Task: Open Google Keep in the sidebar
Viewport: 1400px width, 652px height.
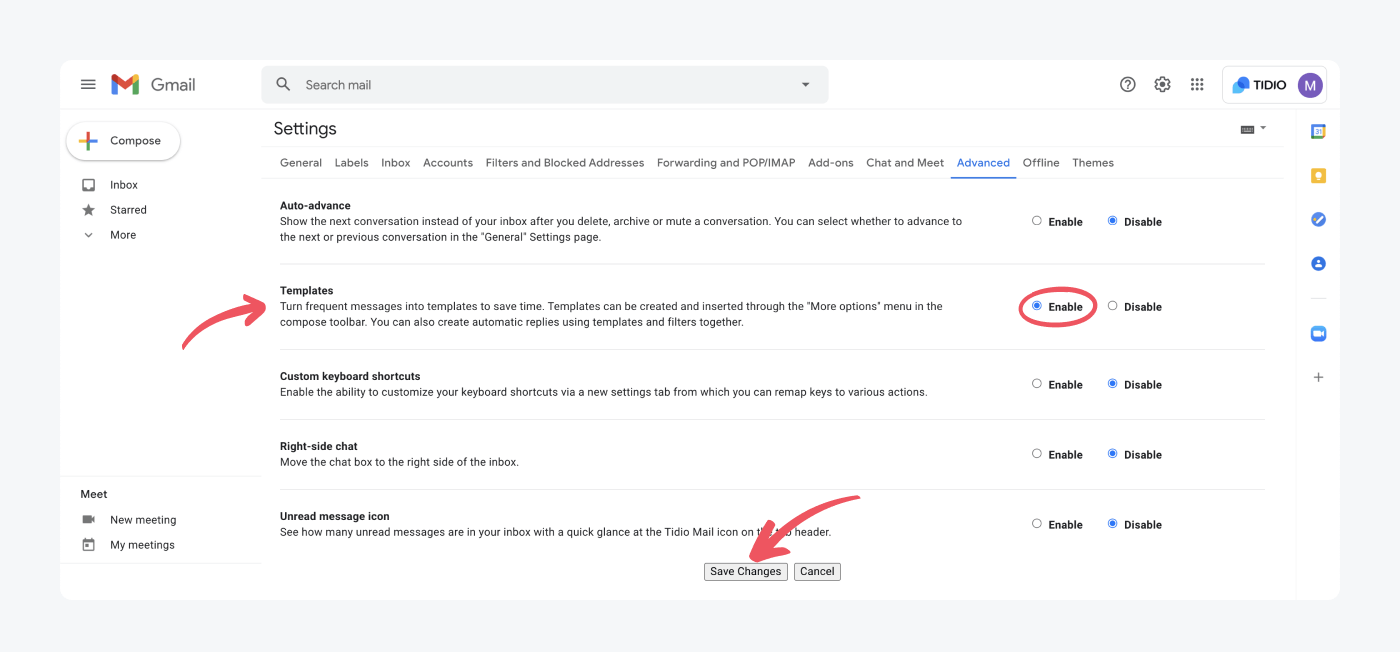Action: pyautogui.click(x=1318, y=175)
